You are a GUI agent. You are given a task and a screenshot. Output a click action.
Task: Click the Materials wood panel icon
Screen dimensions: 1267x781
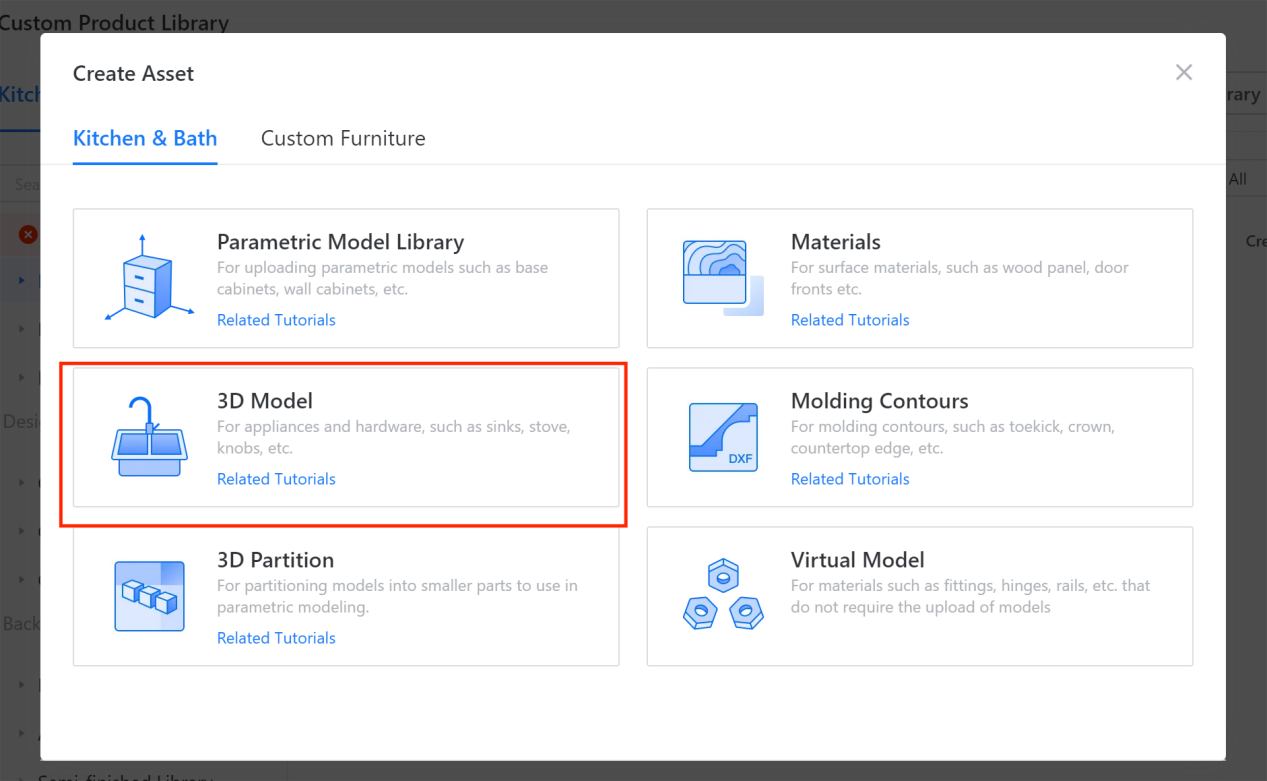[x=722, y=277]
